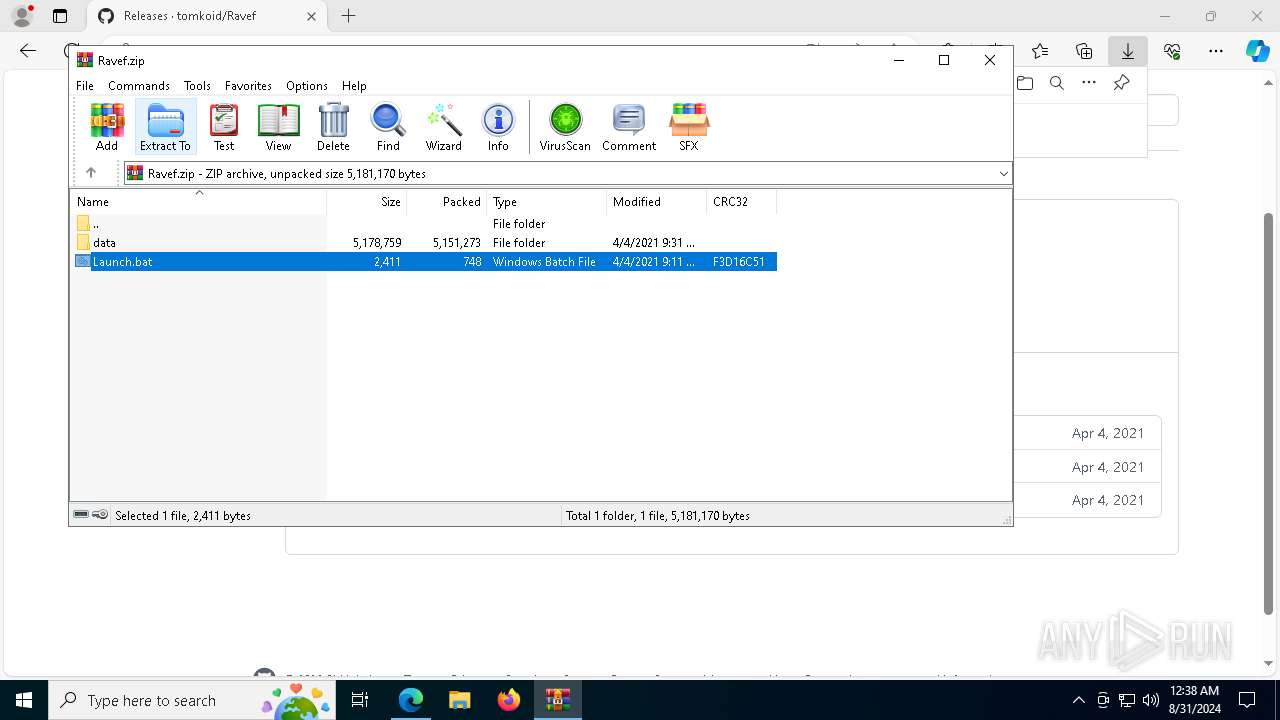Viewport: 1280px width, 720px height.
Task: Open the downloads folder icon
Action: (1025, 83)
